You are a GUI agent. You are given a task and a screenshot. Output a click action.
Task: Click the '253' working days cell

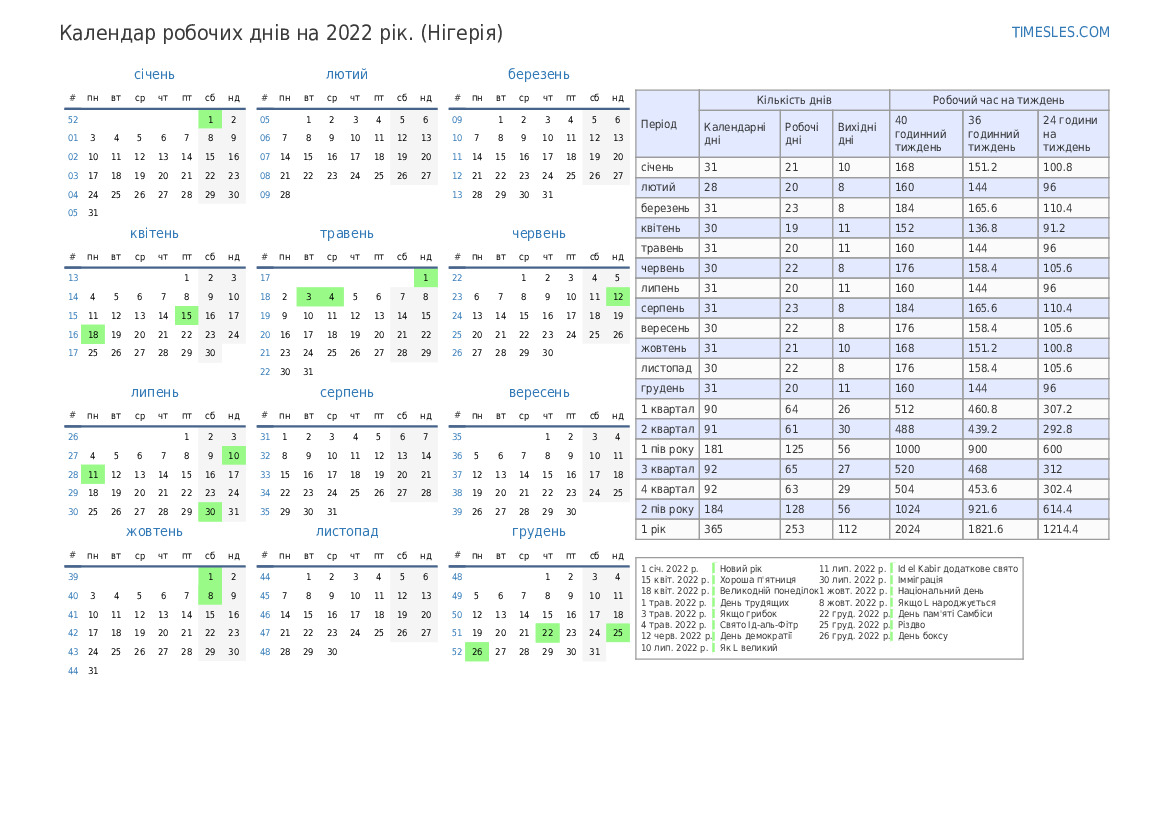[x=807, y=529]
